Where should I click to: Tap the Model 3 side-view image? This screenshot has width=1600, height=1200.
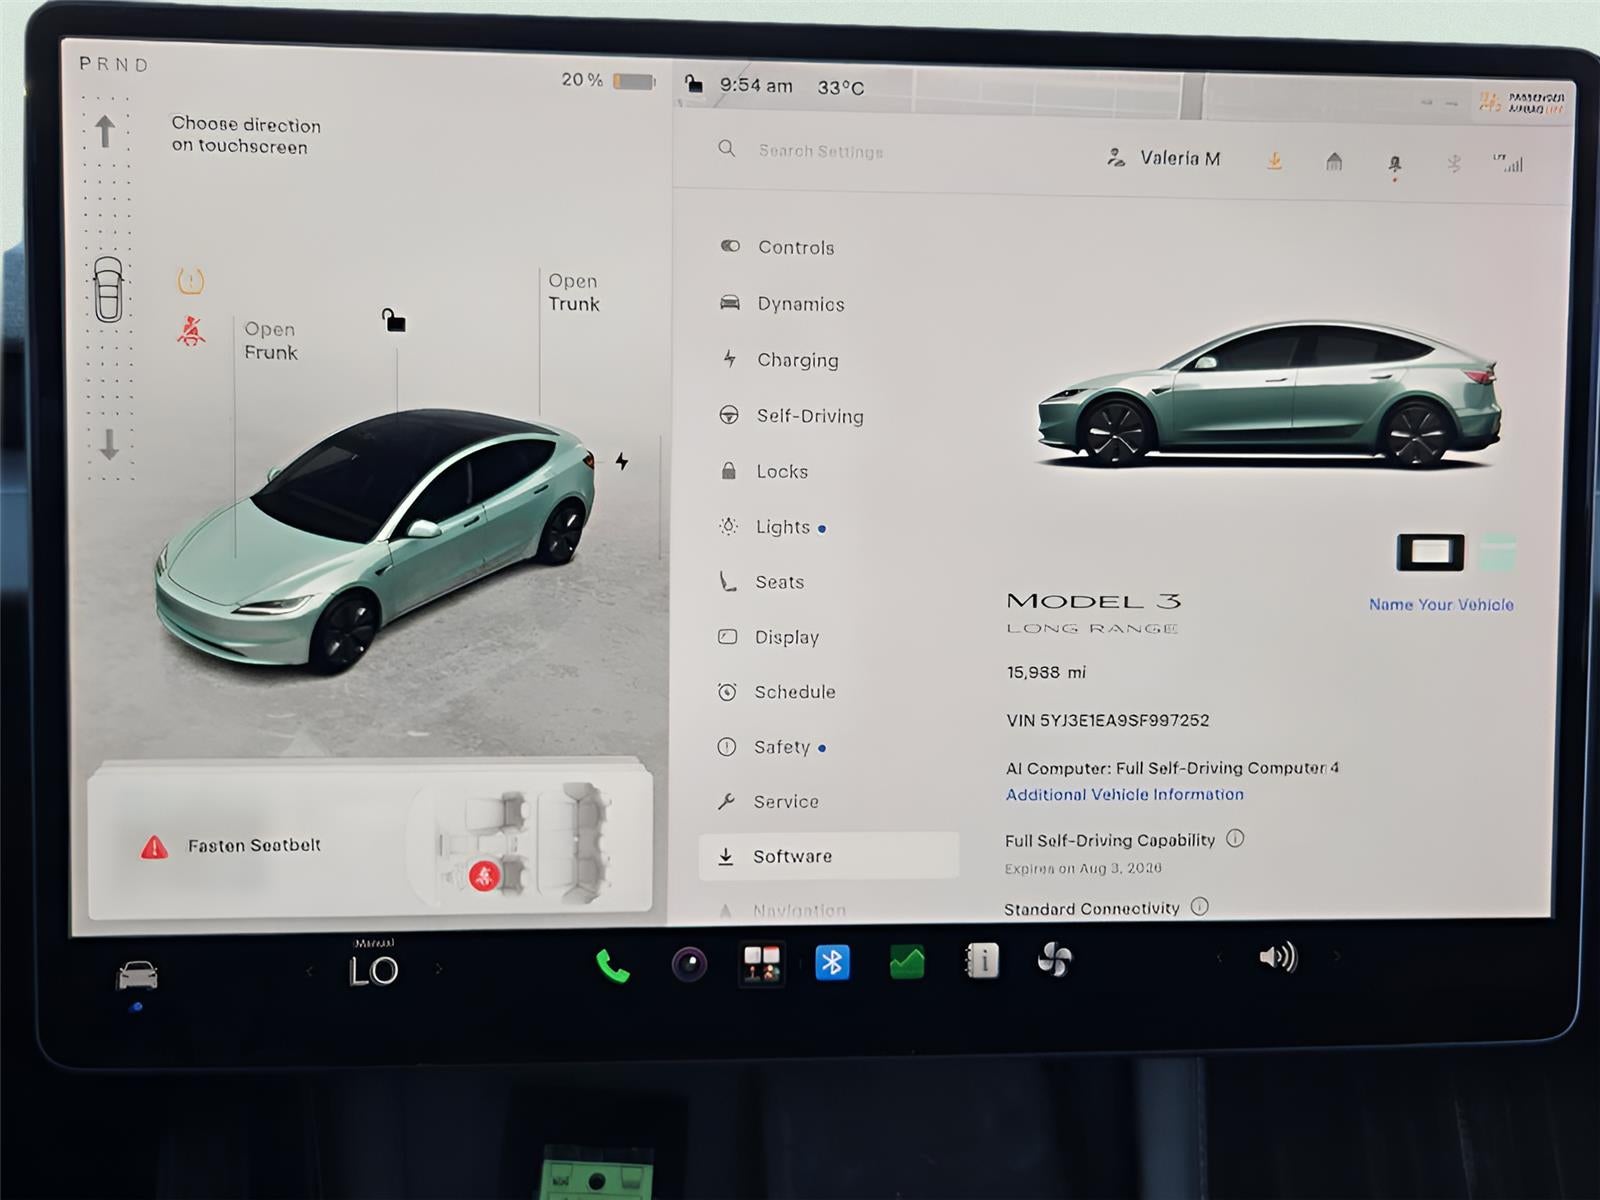pos(1268,394)
